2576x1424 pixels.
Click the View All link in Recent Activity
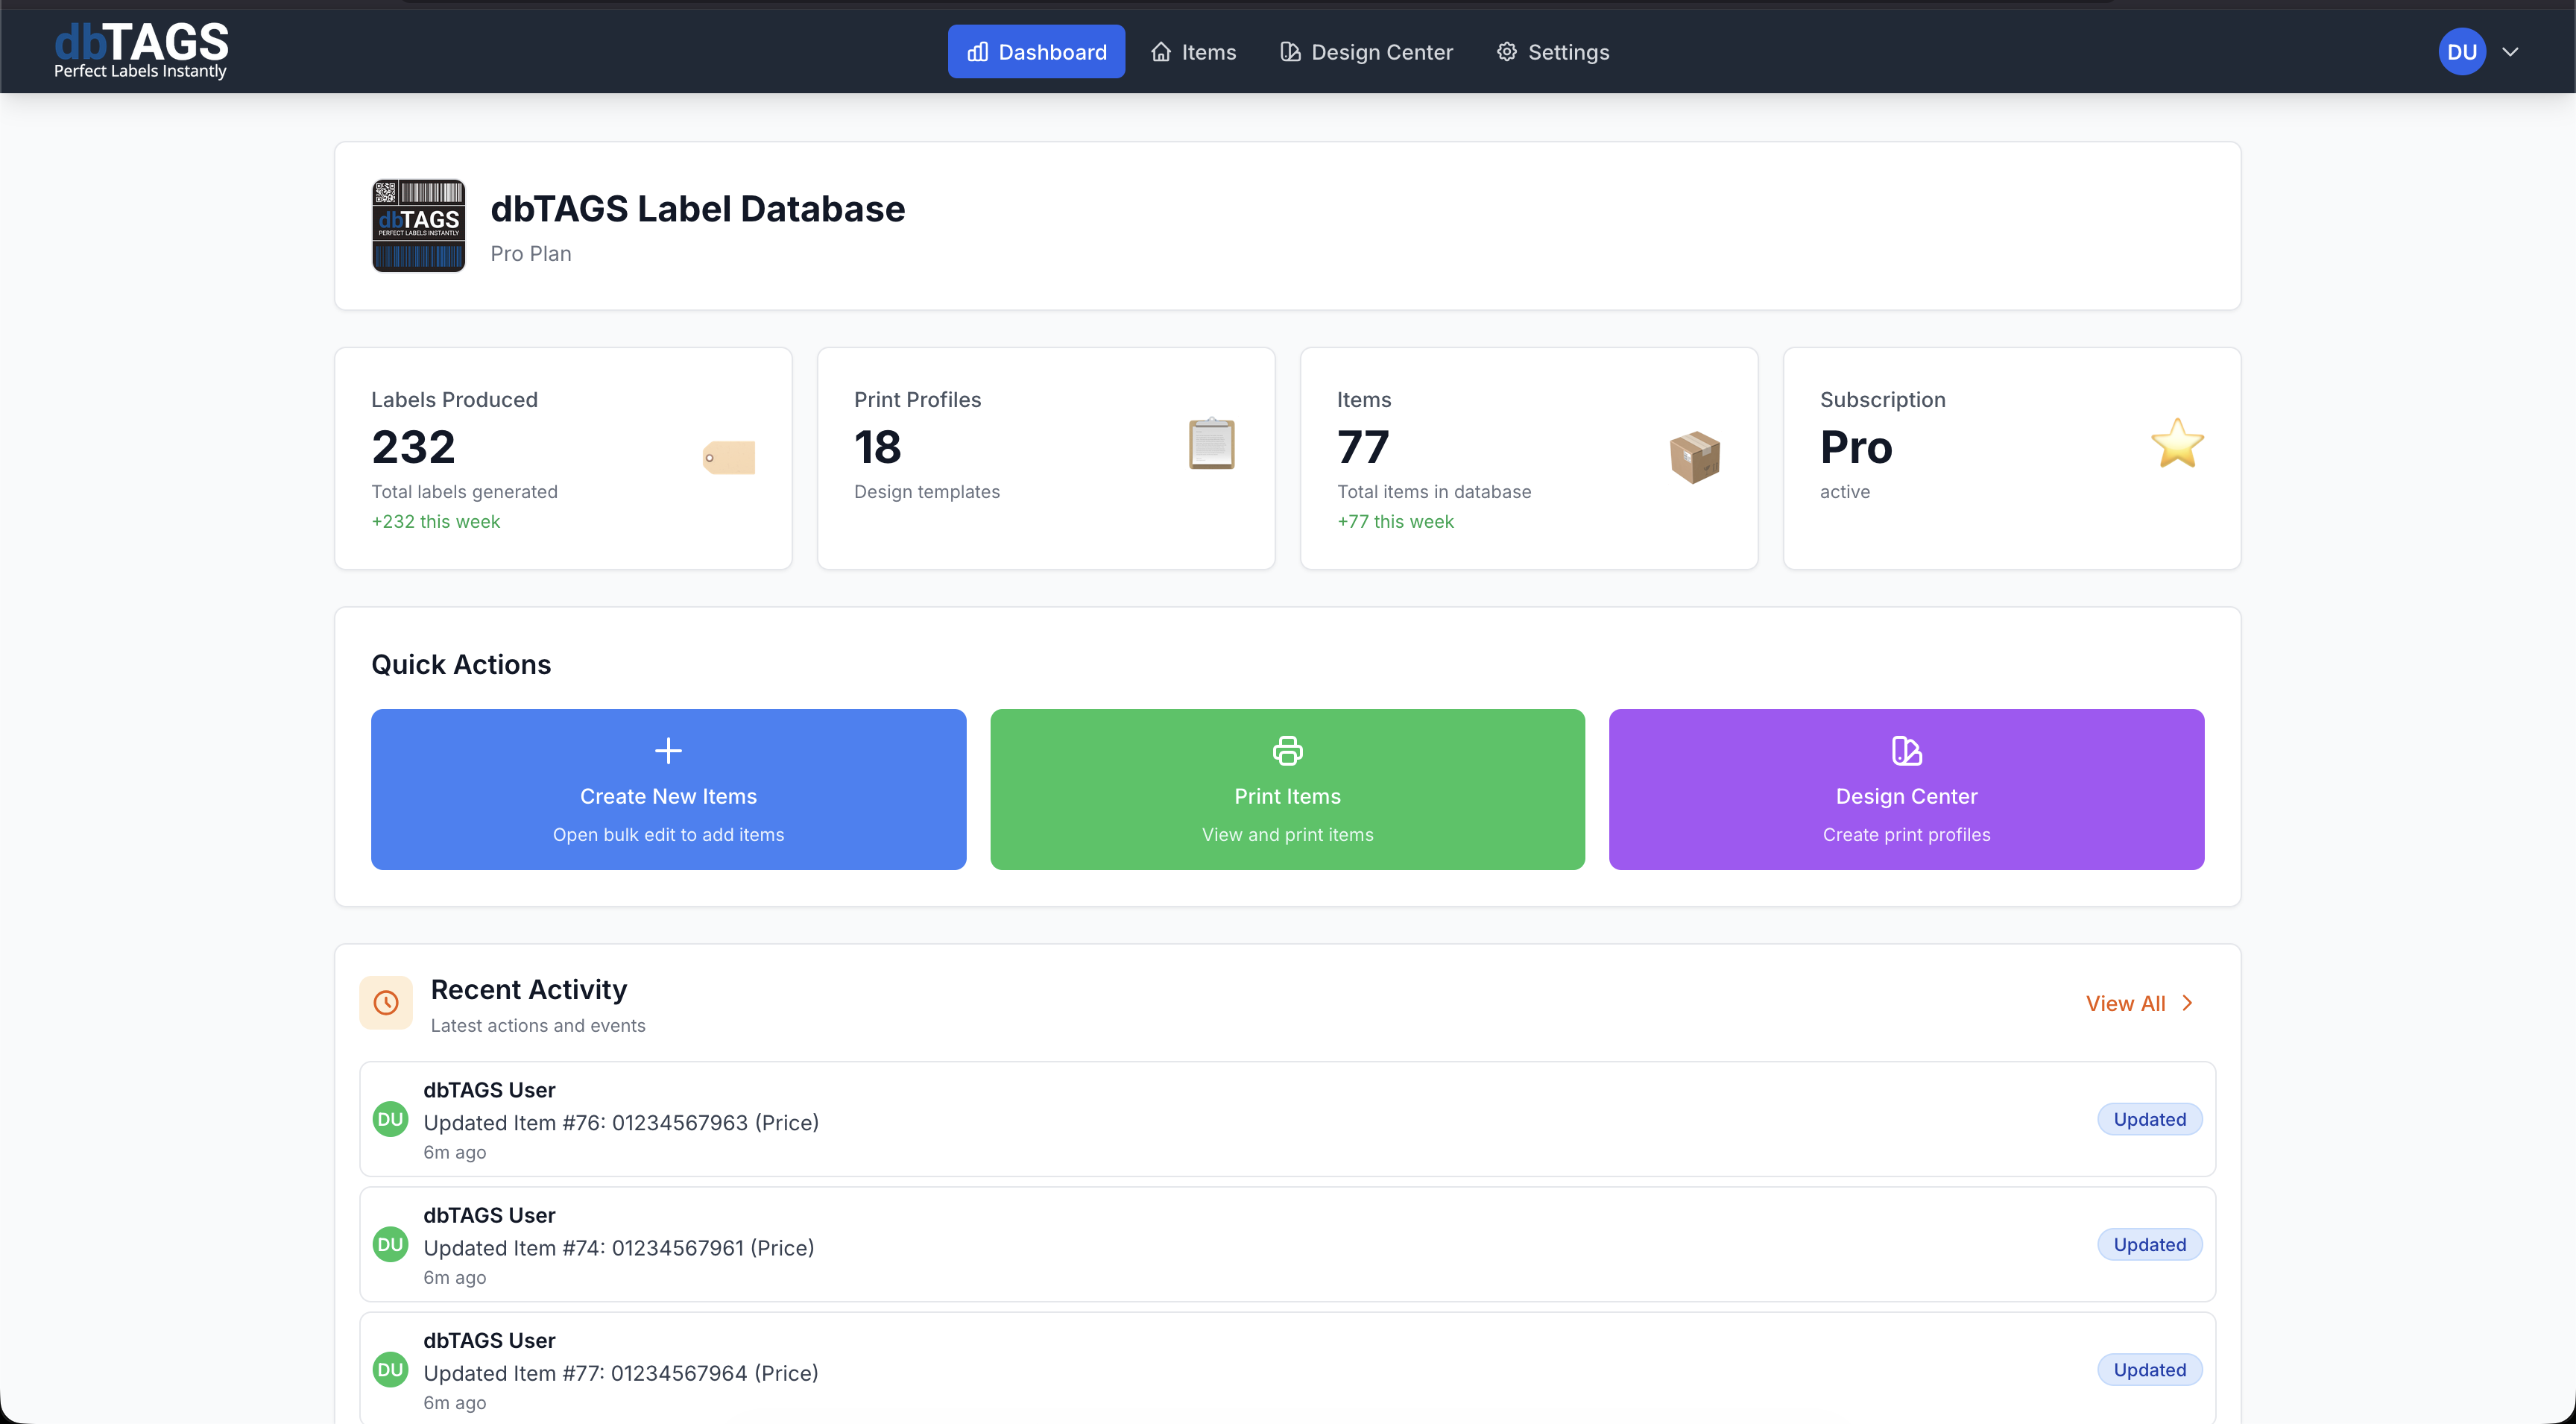(x=2126, y=1003)
